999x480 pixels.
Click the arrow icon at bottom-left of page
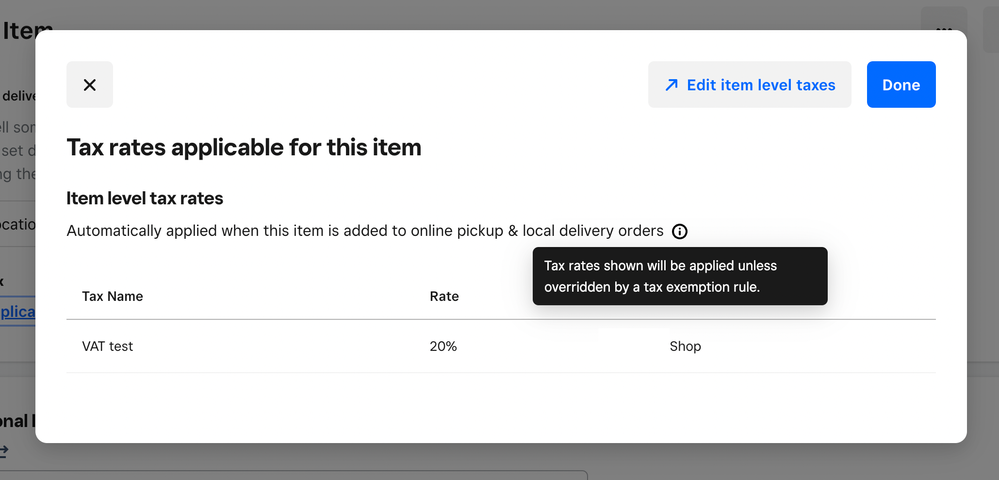(x=4, y=452)
